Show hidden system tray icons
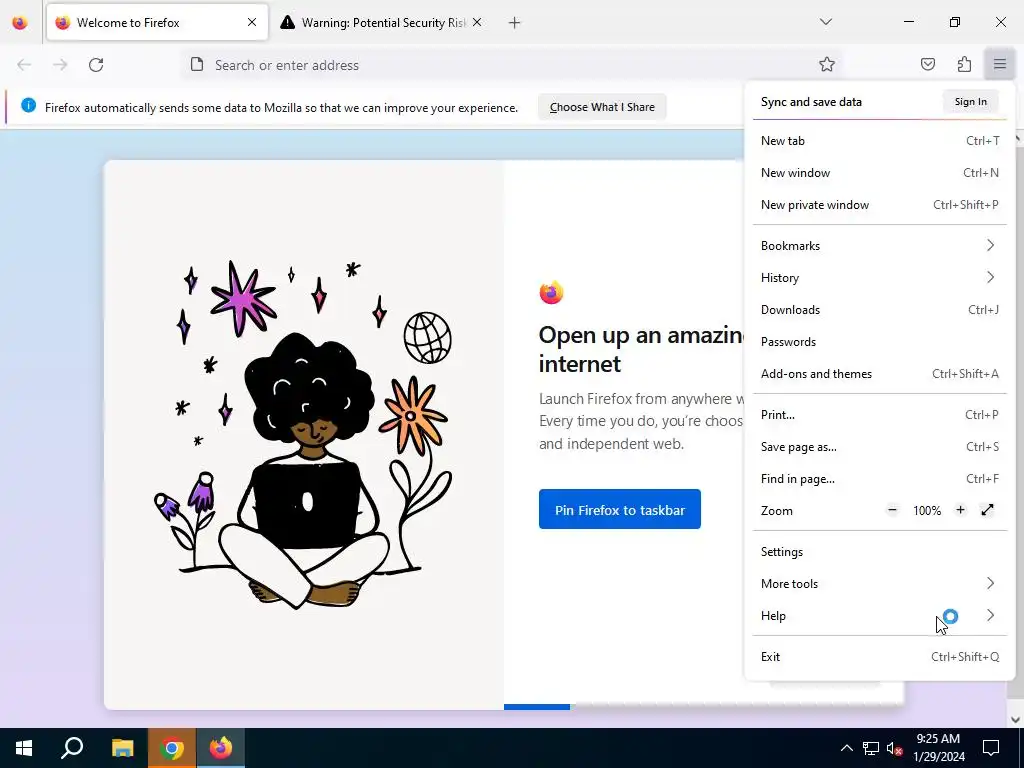Image resolution: width=1024 pixels, height=768 pixels. (846, 748)
